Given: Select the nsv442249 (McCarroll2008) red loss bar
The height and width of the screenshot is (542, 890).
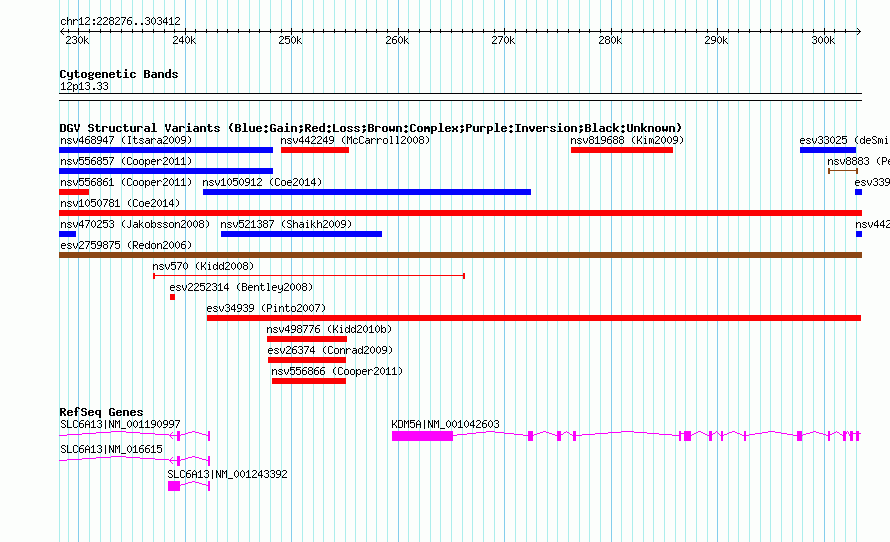Looking at the screenshot, I should click(x=314, y=150).
